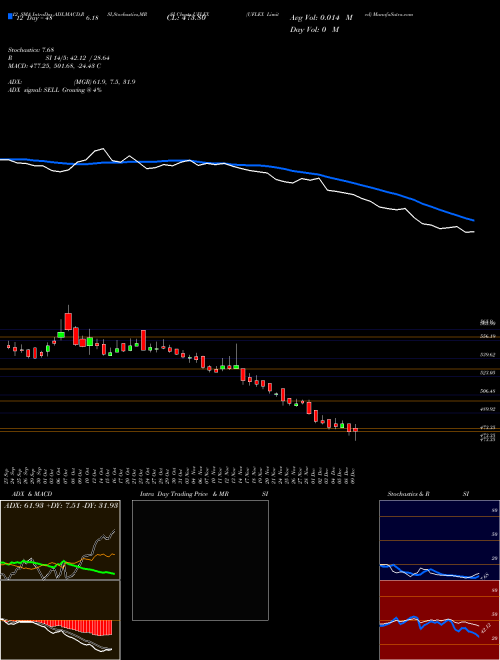Image resolution: width=500 pixels, height=660 pixels.
Task: Click the thick blue moving average line's right end
Action: point(472,220)
